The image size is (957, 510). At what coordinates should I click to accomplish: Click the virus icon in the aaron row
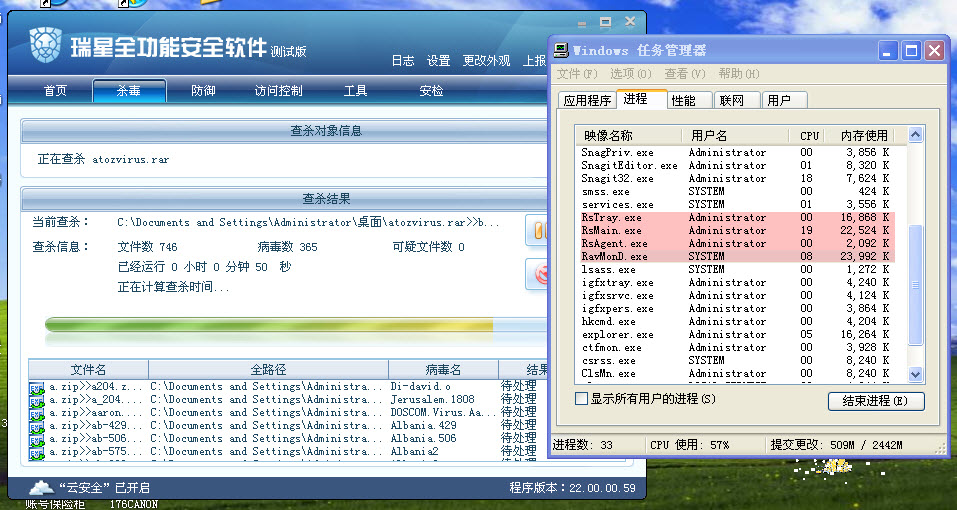[37, 413]
